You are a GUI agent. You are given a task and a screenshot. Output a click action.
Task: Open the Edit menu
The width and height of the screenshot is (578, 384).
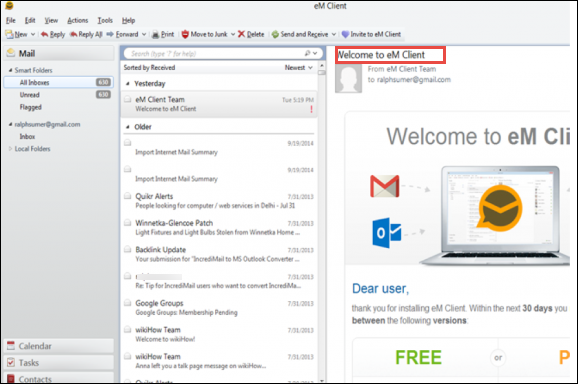click(30, 20)
